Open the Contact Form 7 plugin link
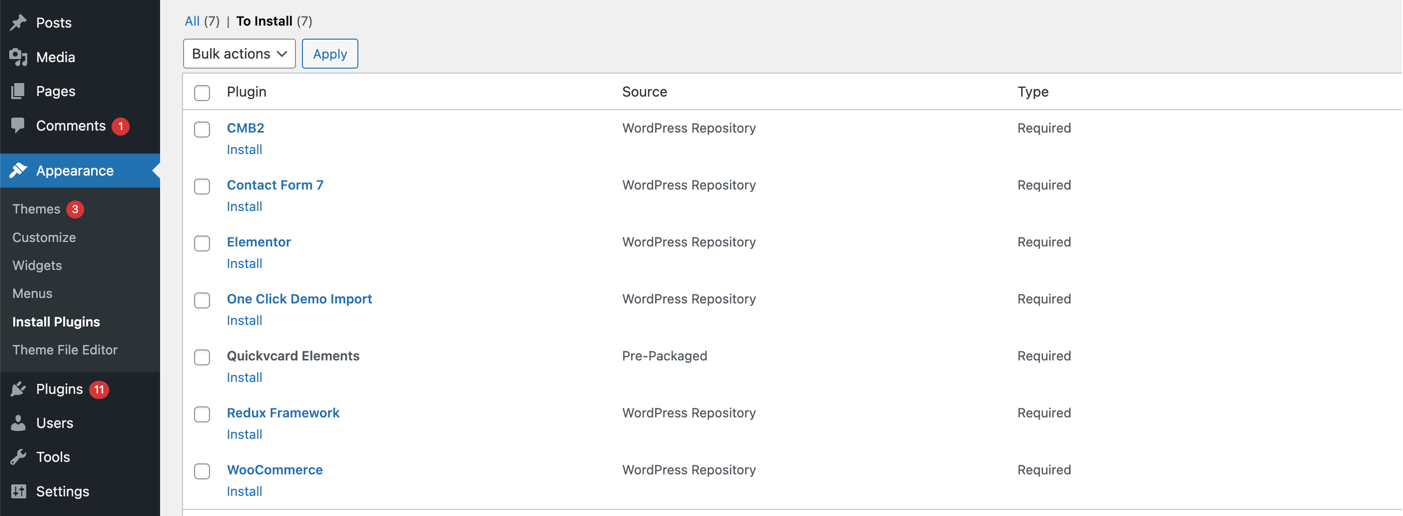This screenshot has height=516, width=1403. click(x=275, y=185)
